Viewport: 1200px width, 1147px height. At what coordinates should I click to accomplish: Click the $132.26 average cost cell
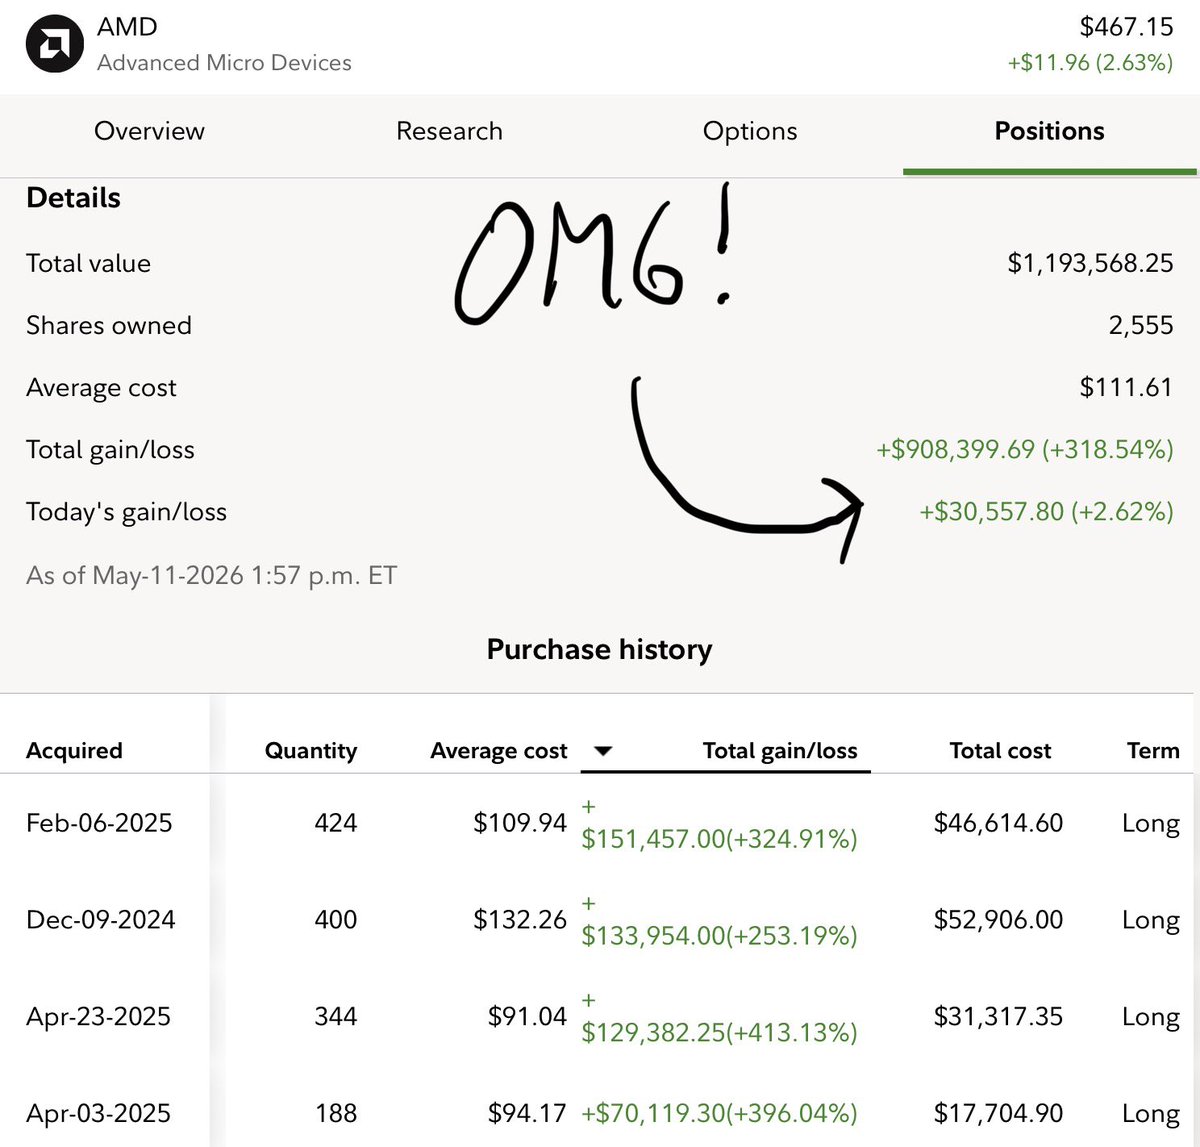tap(520, 920)
